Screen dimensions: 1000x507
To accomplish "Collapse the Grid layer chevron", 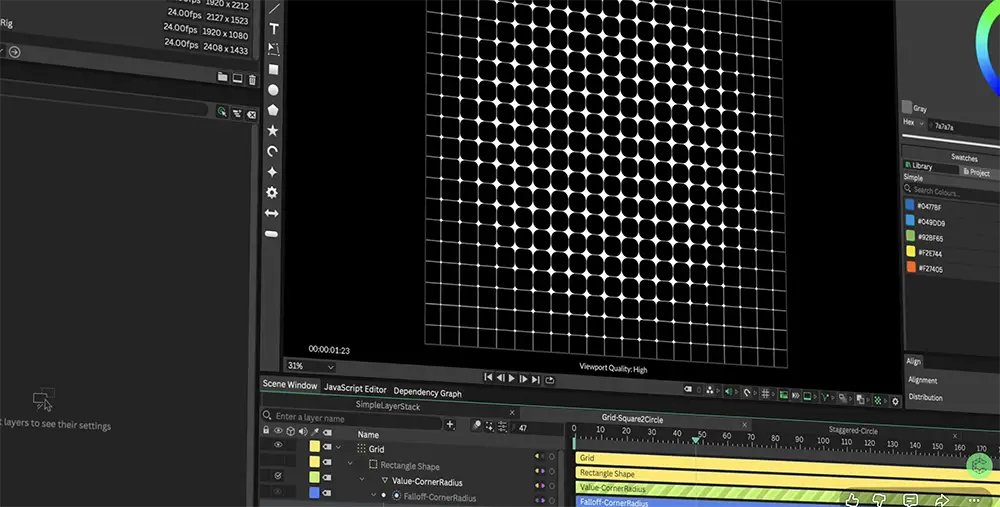I will (x=339, y=448).
